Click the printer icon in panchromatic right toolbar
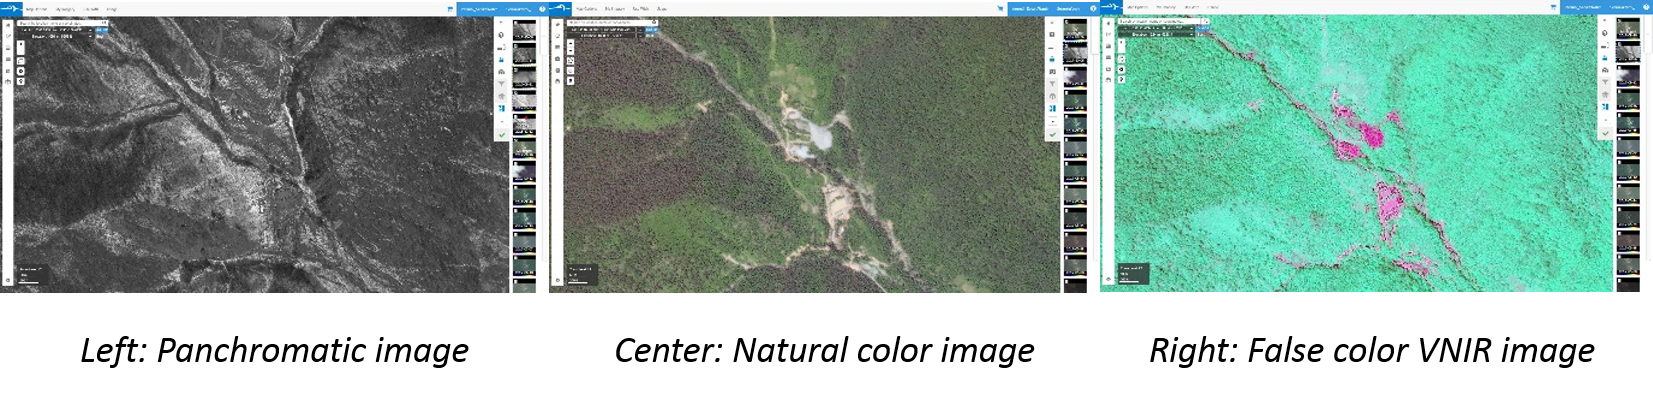This screenshot has width=1653, height=395. 501,72
